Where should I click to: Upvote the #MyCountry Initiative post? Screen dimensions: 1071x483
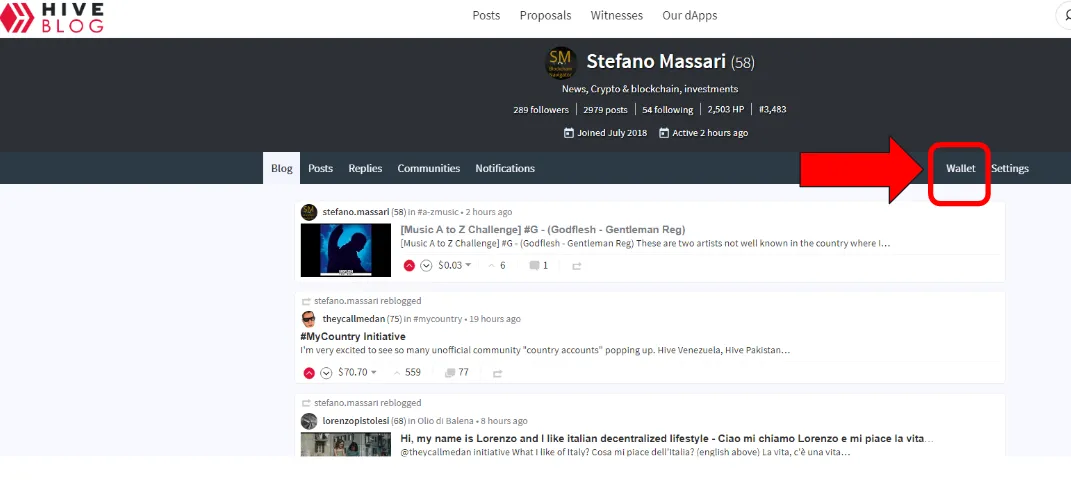(309, 373)
